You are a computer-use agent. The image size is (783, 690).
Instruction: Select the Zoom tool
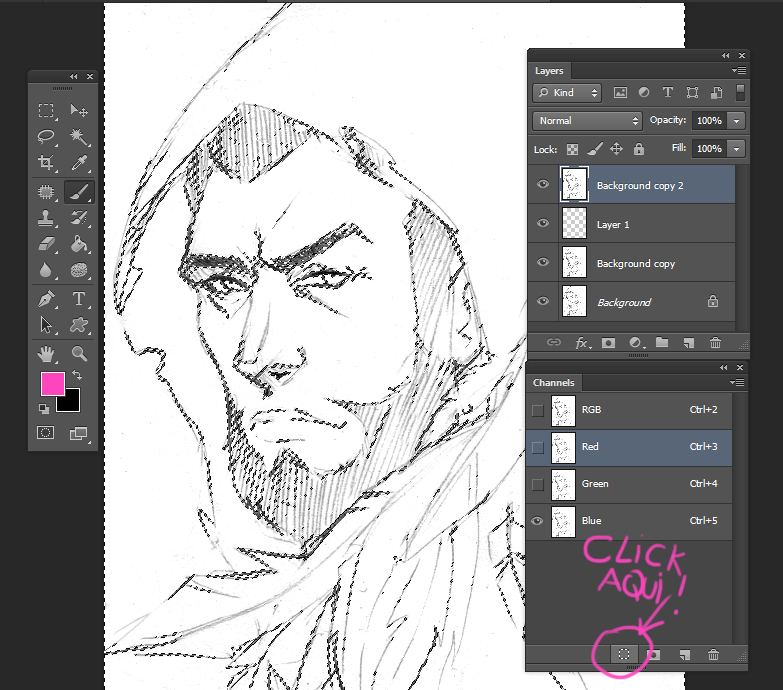pos(79,353)
